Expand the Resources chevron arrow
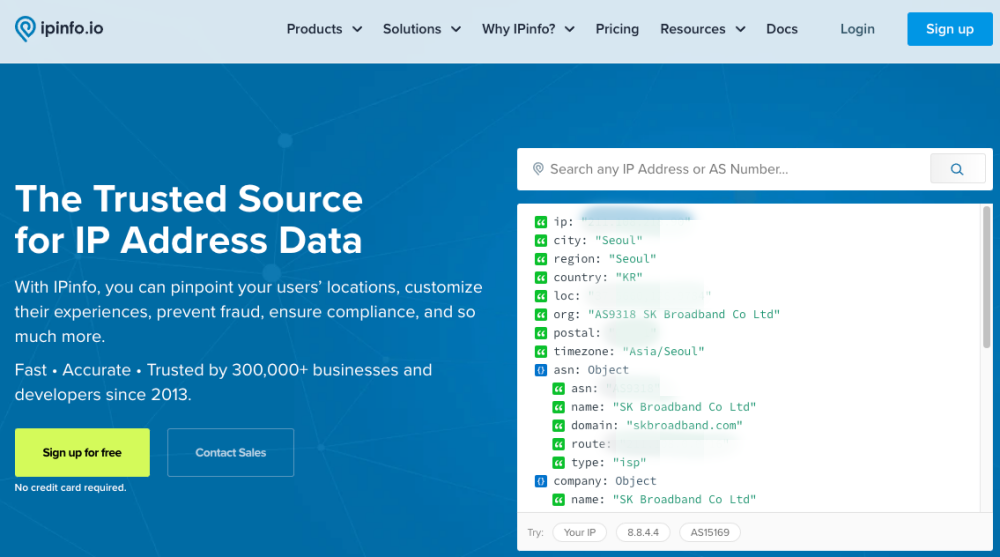The height and width of the screenshot is (557, 1000). coord(740,29)
